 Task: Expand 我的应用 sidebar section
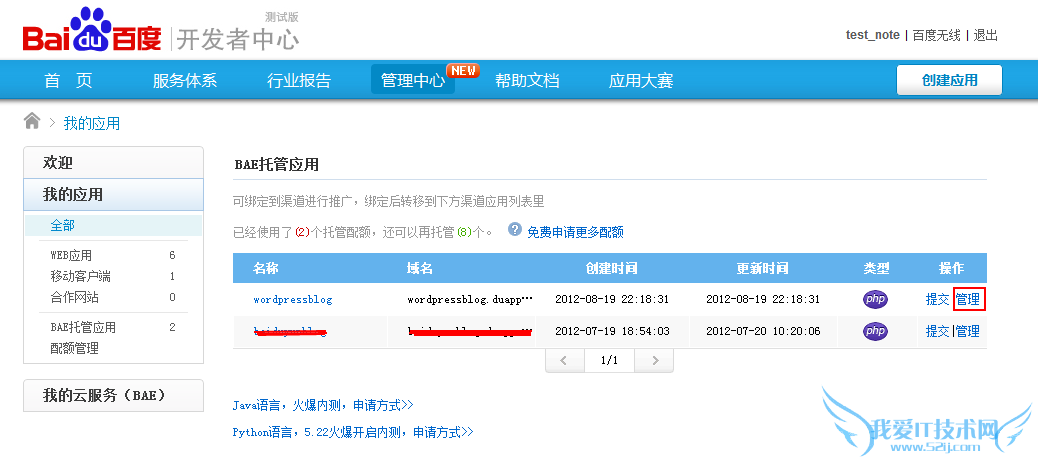[x=73, y=194]
